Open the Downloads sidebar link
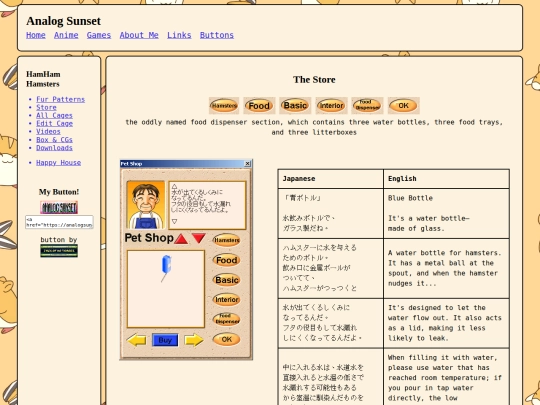540x405 pixels. point(54,147)
